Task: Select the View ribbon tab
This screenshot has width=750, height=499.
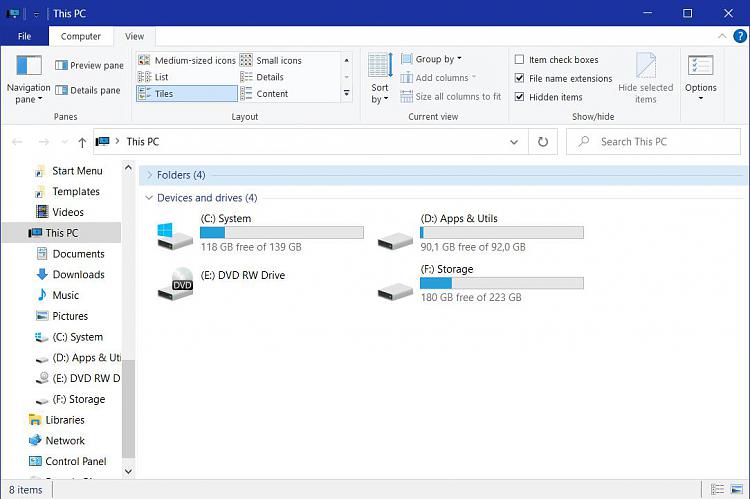Action: (134, 36)
